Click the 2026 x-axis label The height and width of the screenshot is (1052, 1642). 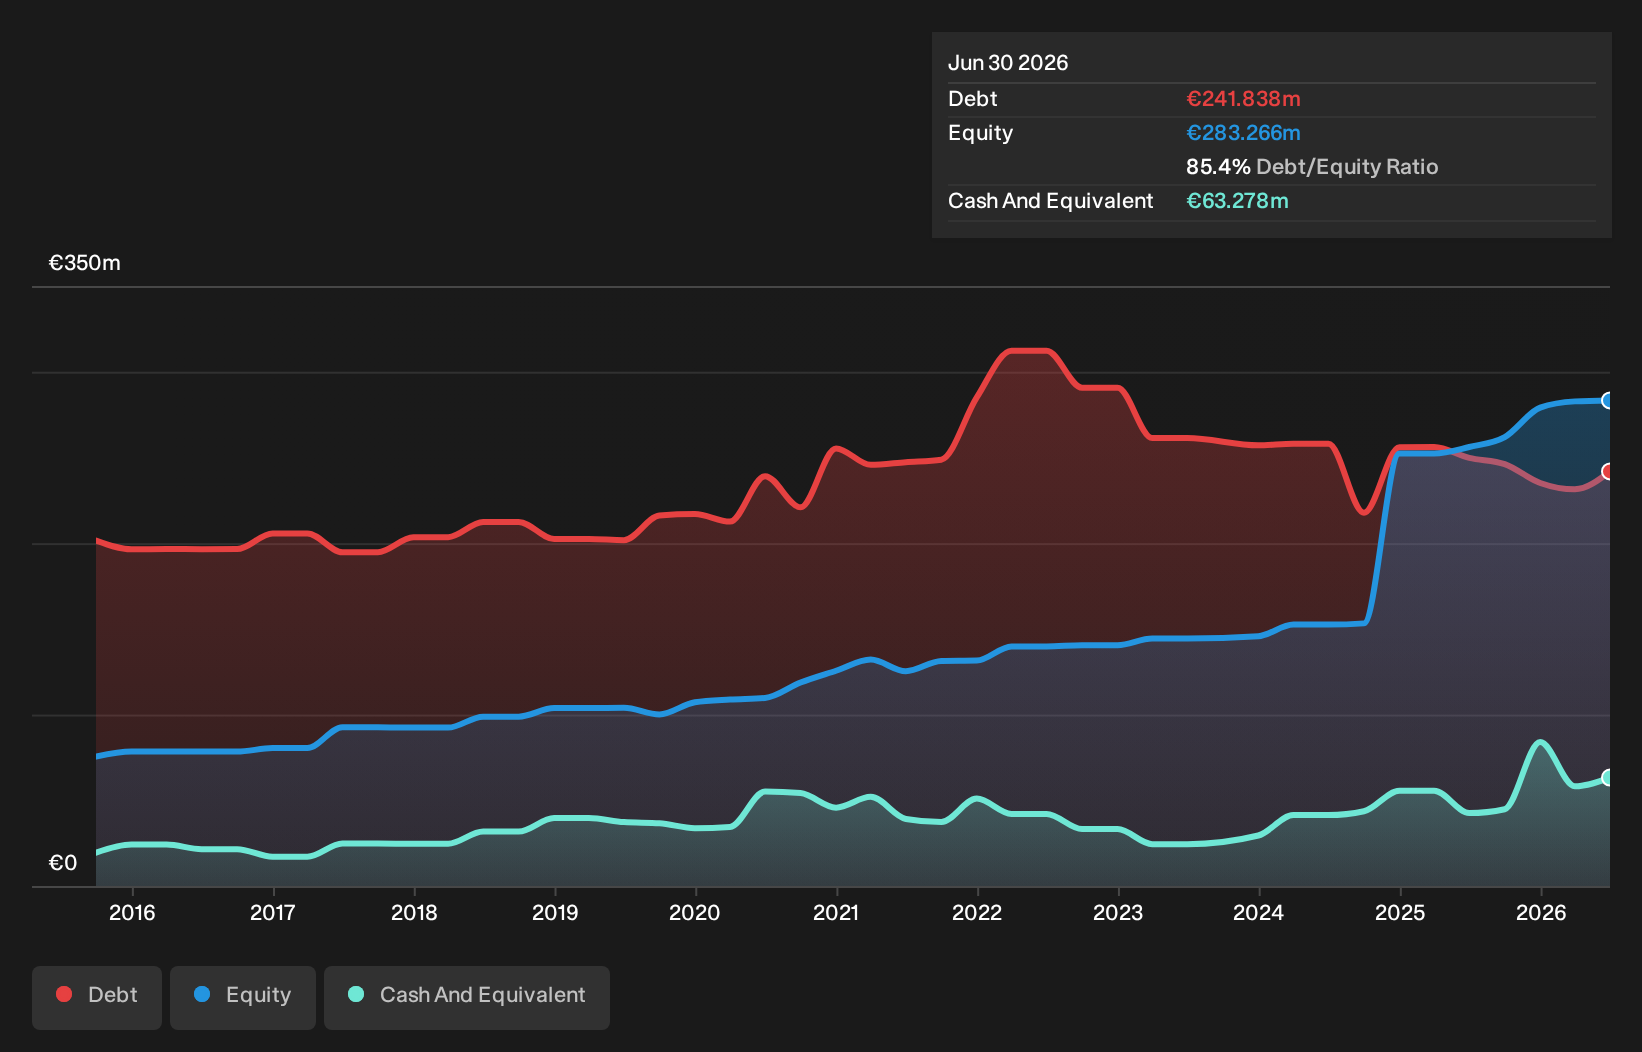coord(1541,912)
